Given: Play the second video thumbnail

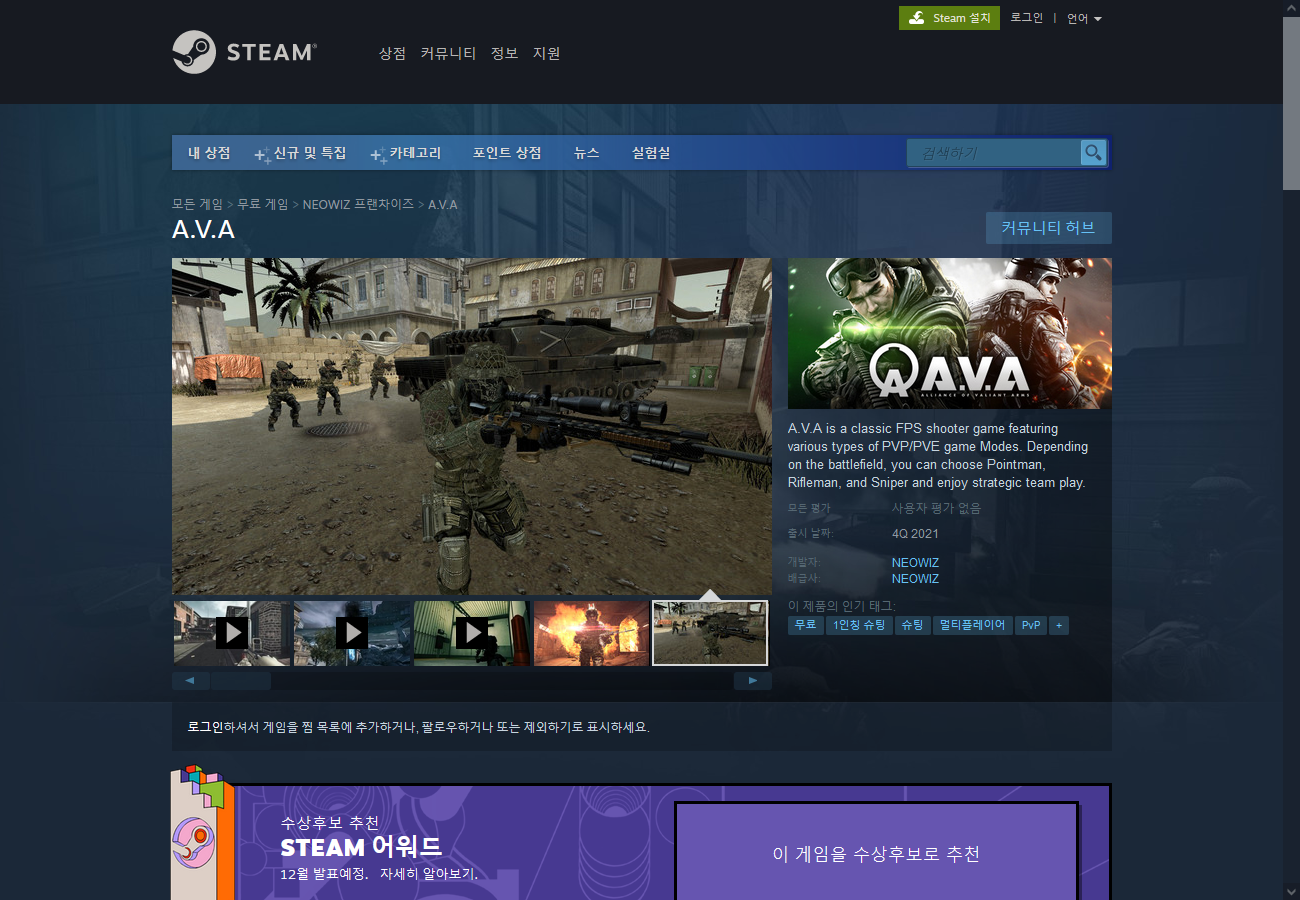Looking at the screenshot, I should point(352,633).
